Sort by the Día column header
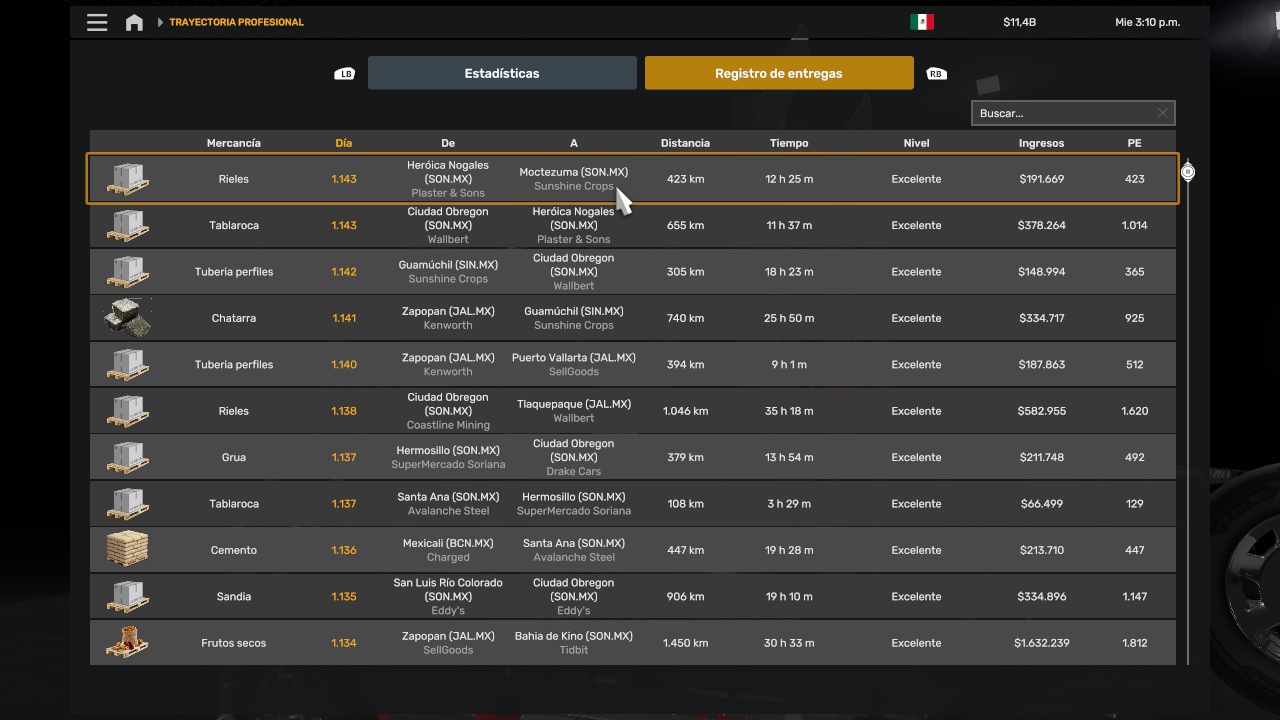This screenshot has width=1280, height=720. coord(344,143)
